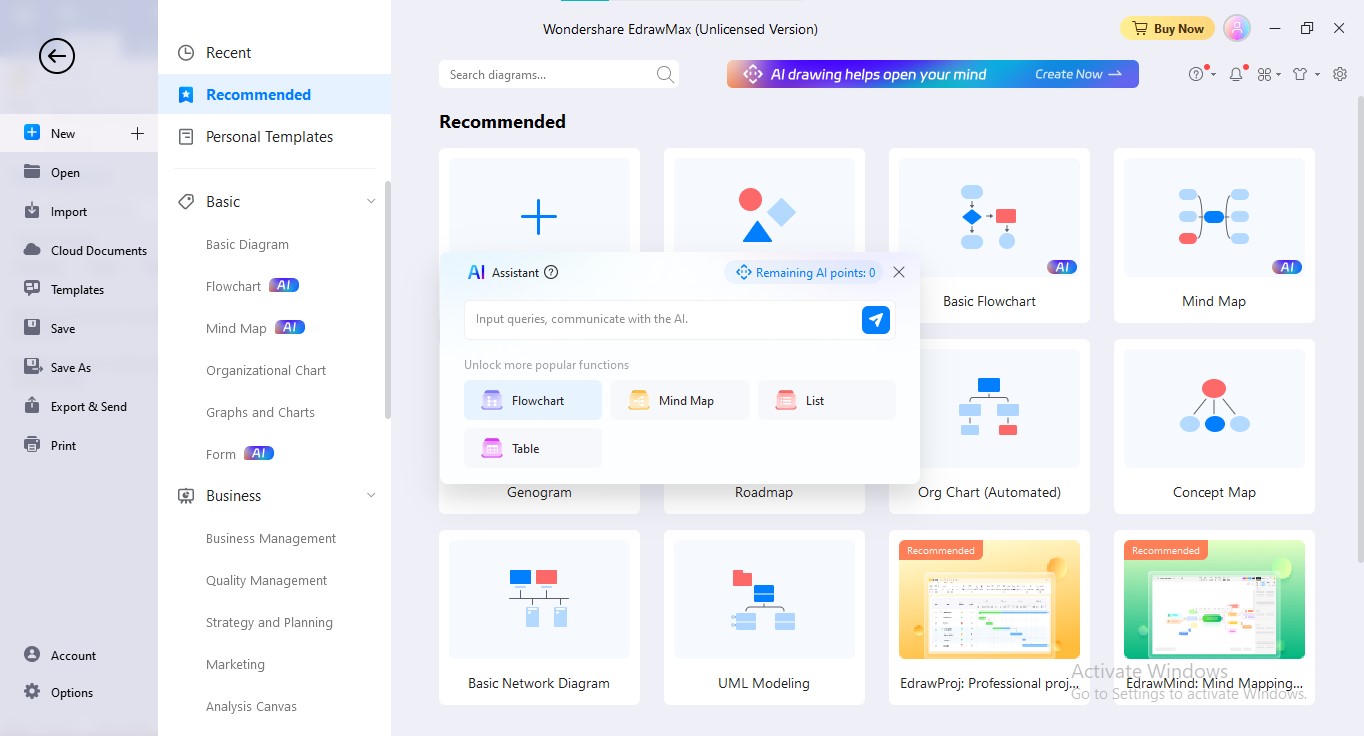
Task: Open Basic Network Diagram template
Action: coord(539,618)
